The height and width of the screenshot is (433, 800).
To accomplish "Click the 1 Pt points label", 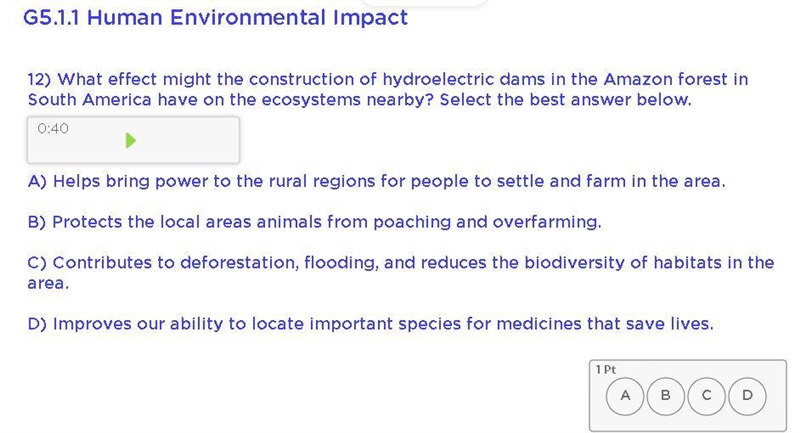I will 606,370.
